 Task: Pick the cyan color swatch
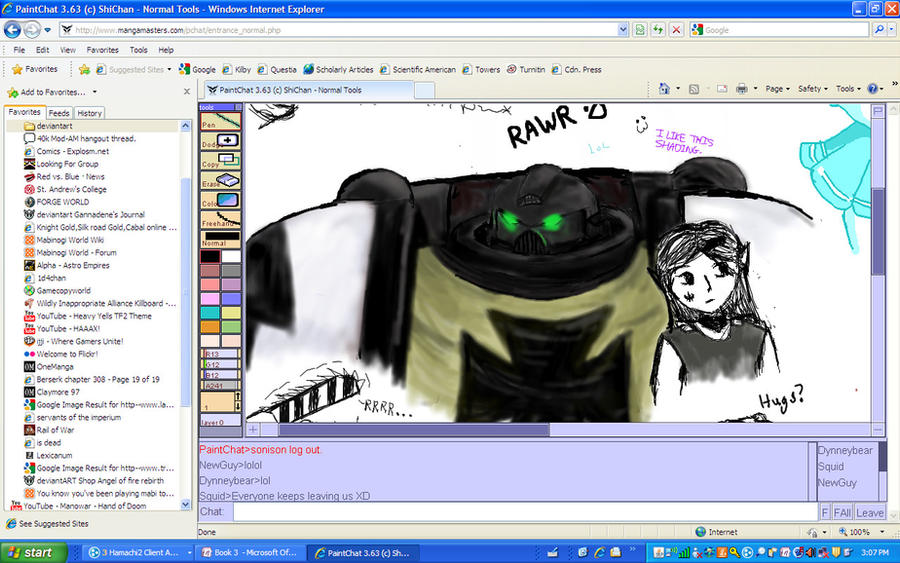click(210, 313)
